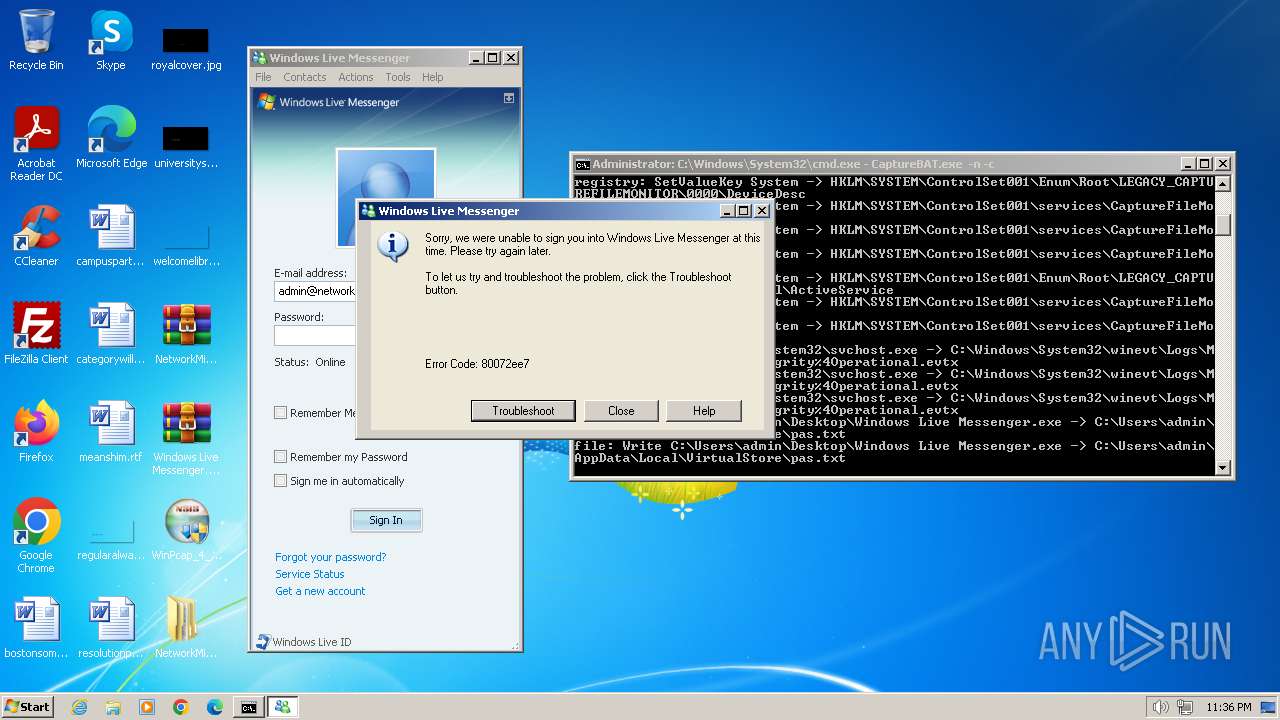Click the E-mail address field
The image size is (1280, 720).
315,291
